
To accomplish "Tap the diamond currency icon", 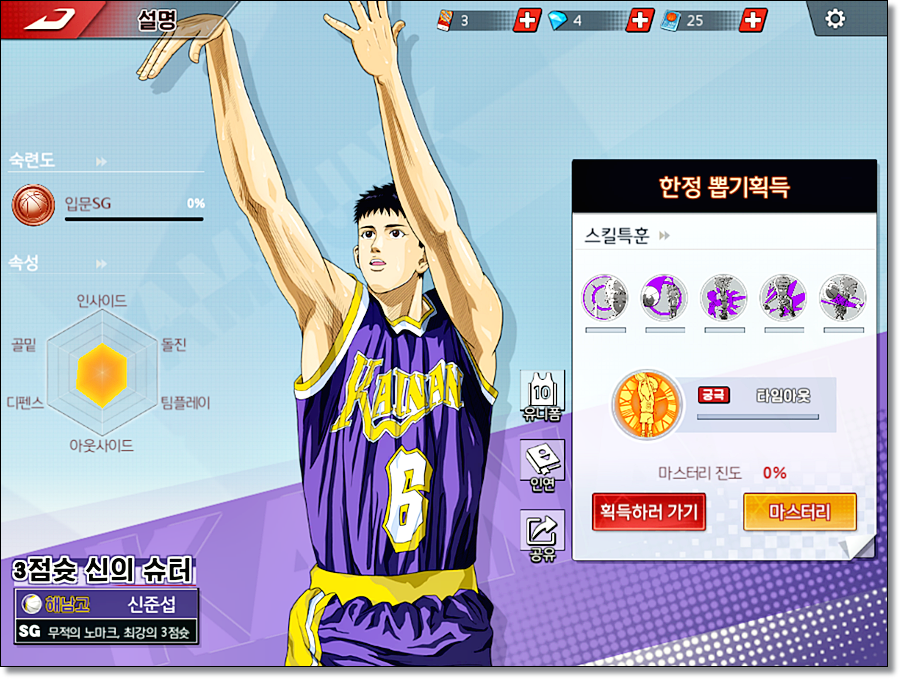I will coord(557,21).
